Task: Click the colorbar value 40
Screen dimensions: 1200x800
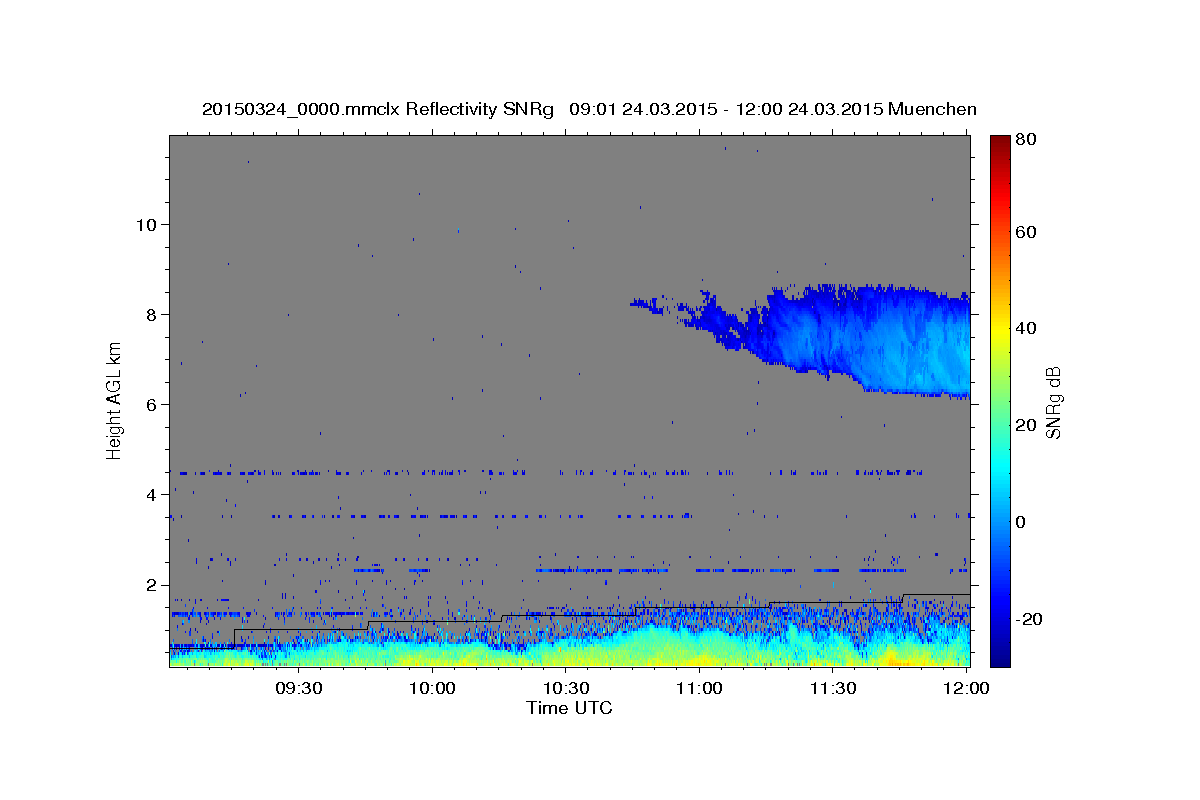Action: [x=1025, y=328]
